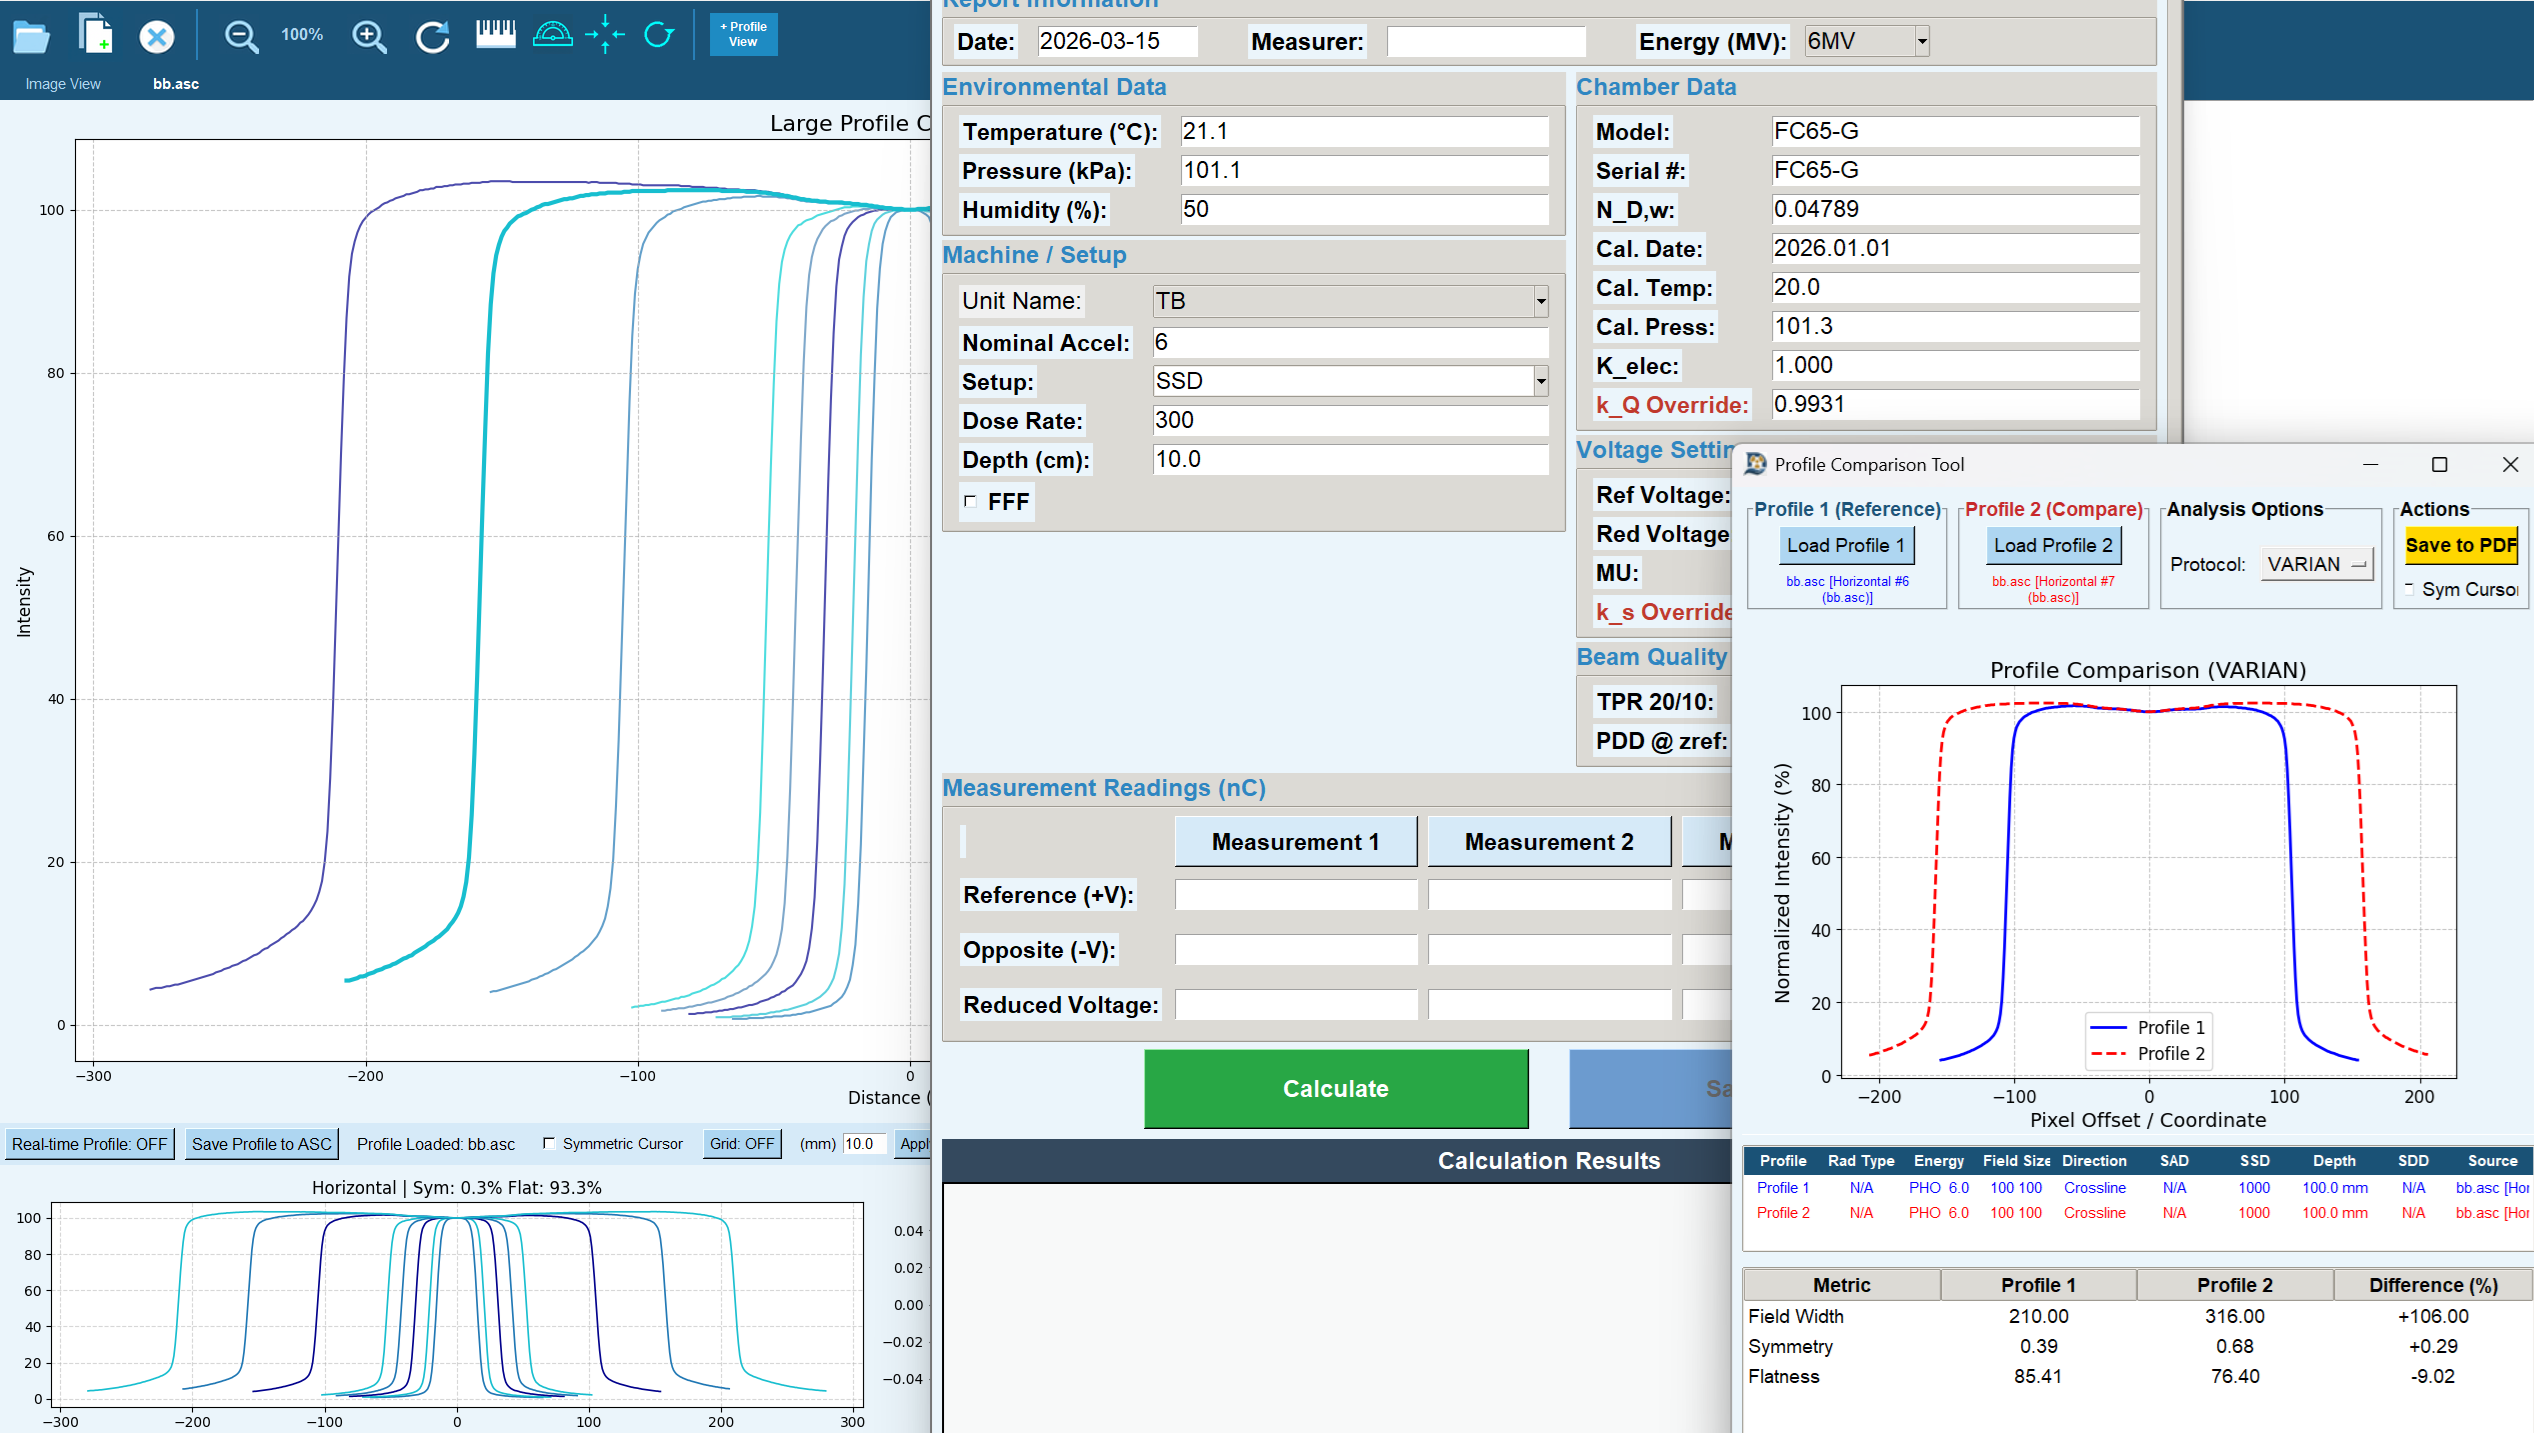2534x1433 pixels.
Task: Switch to the bb.asc tab
Action: pos(175,84)
